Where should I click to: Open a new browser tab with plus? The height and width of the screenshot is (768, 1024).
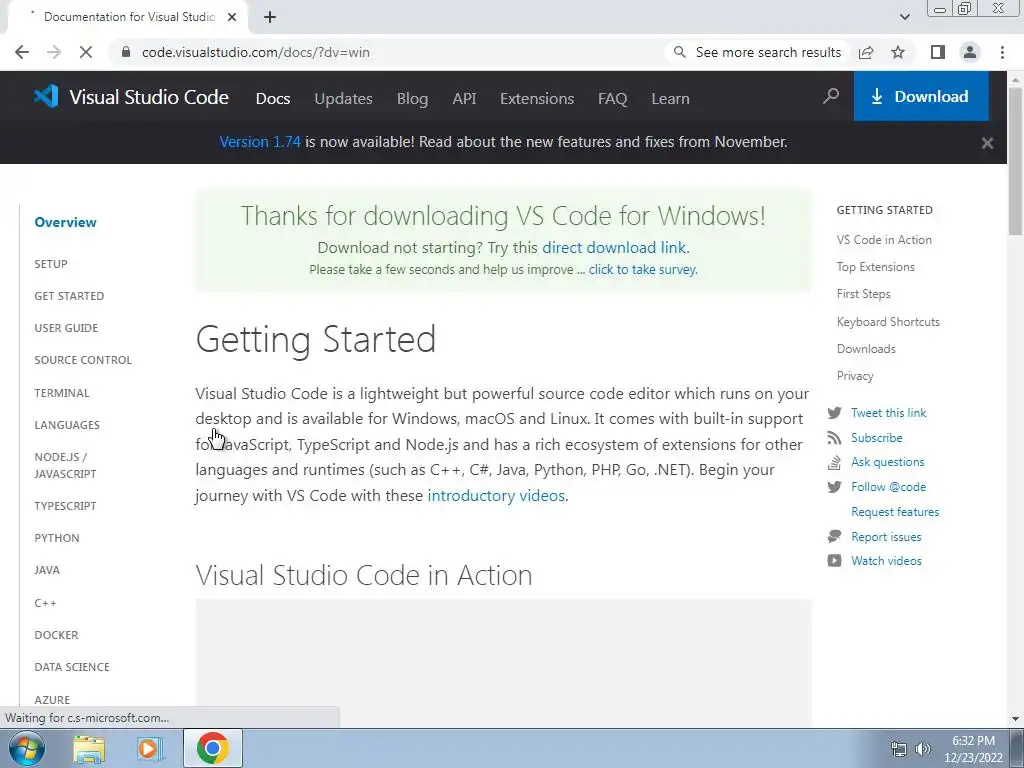point(270,17)
